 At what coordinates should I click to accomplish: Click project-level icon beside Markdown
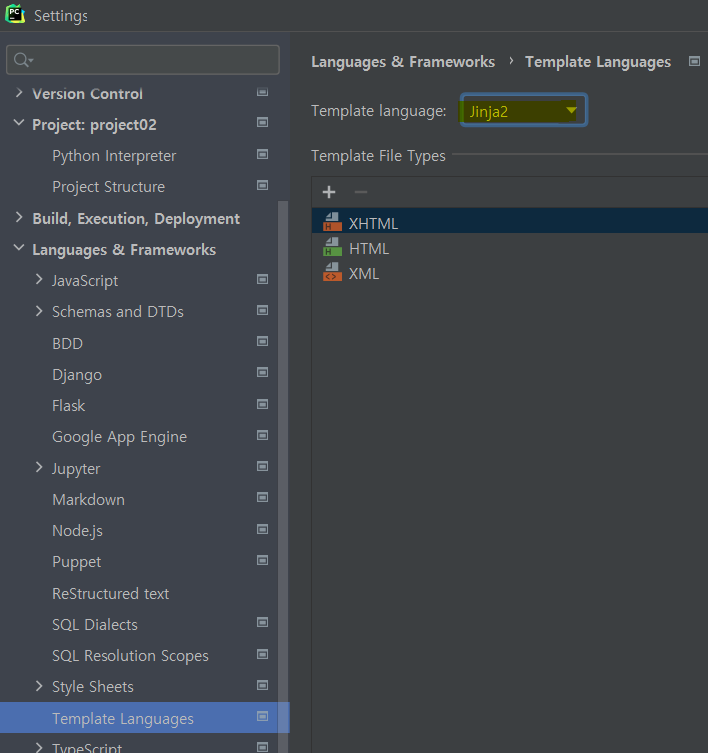pyautogui.click(x=262, y=498)
